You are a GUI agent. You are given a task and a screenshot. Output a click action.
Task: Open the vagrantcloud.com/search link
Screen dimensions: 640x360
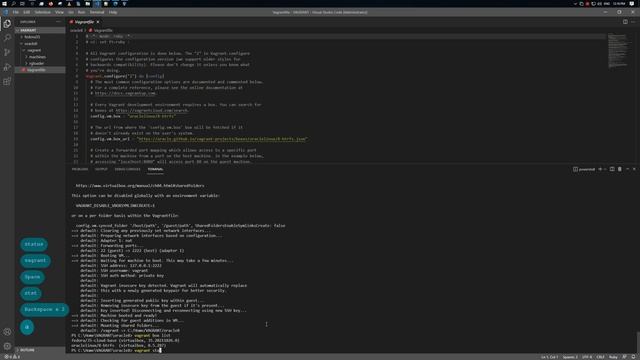[x=151, y=110]
